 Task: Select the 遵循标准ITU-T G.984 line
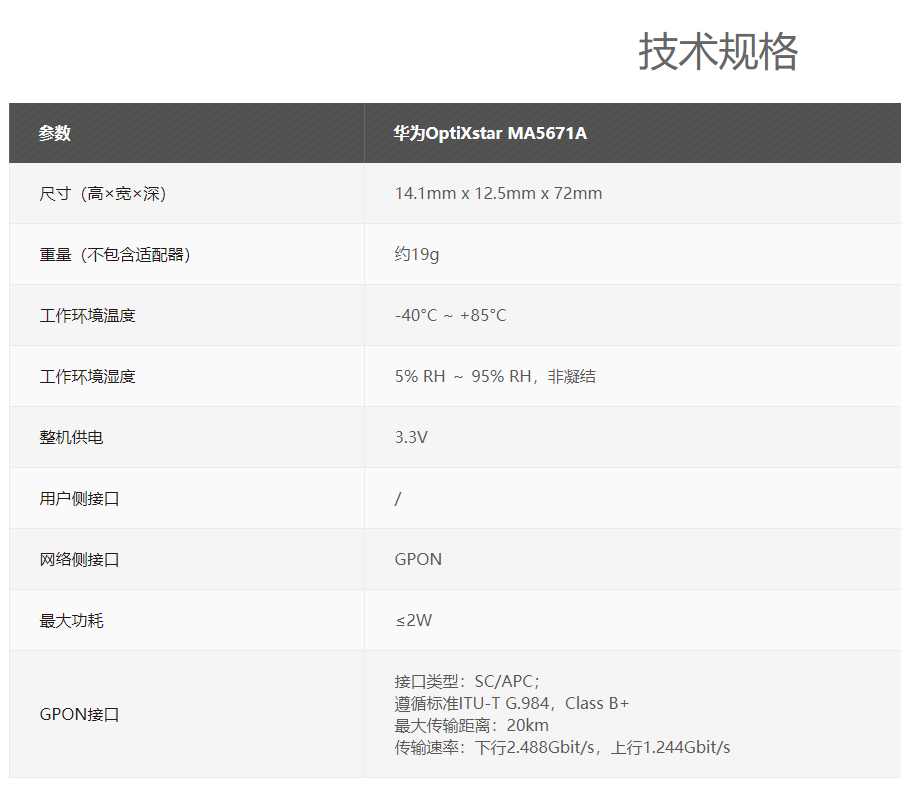511,703
